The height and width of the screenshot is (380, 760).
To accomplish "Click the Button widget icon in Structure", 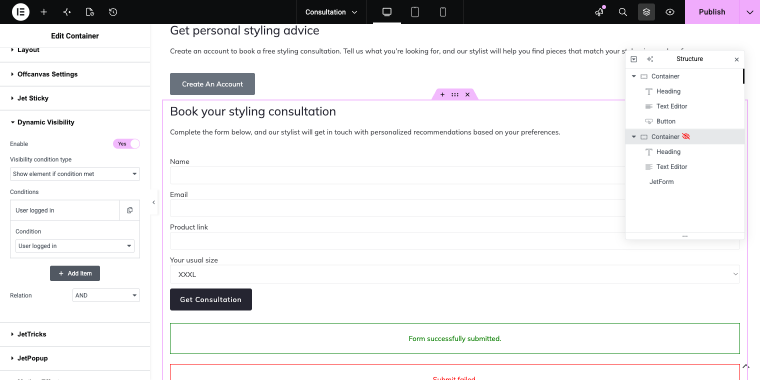I will coord(649,121).
